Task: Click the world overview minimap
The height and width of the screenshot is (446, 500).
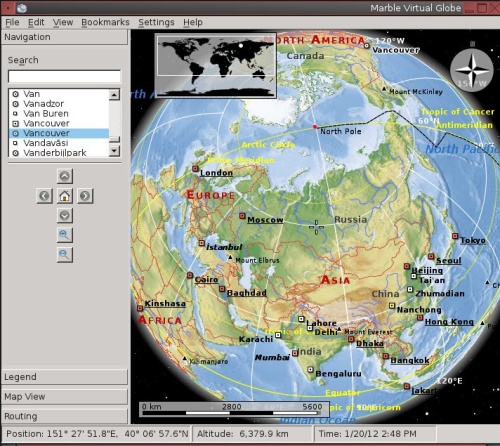Action: pyautogui.click(x=216, y=65)
